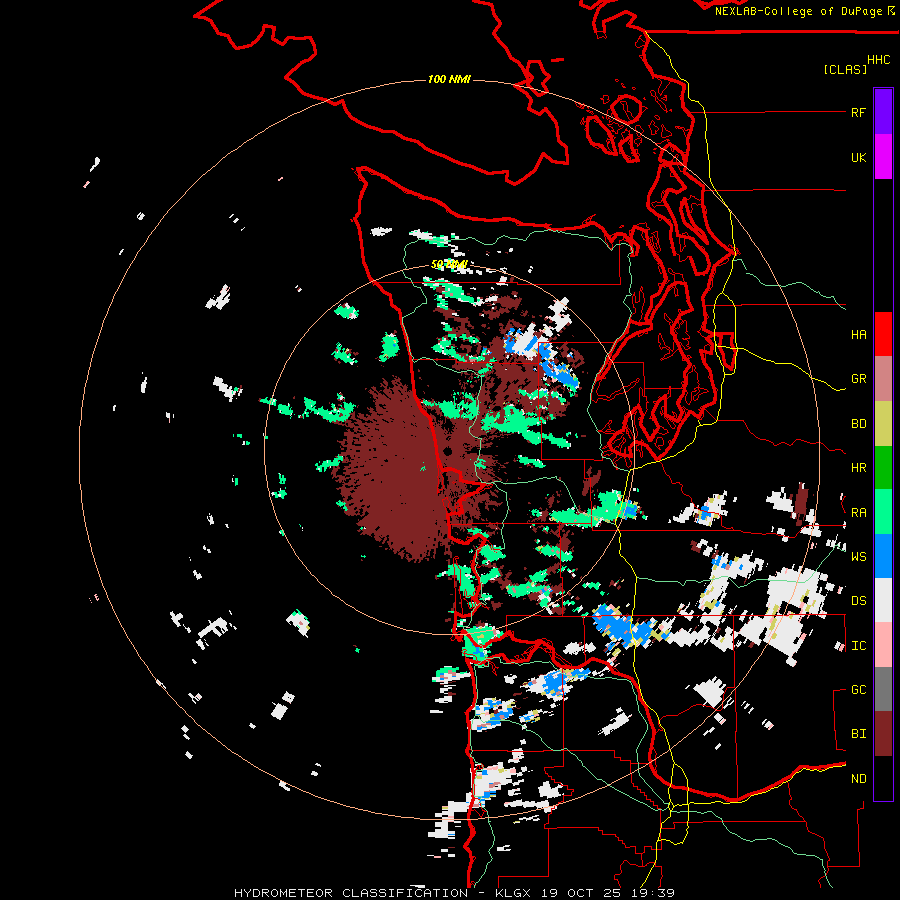Click the 'NEXLAB-College of DuPage' credit text
This screenshot has height=900, width=900.
tap(798, 11)
